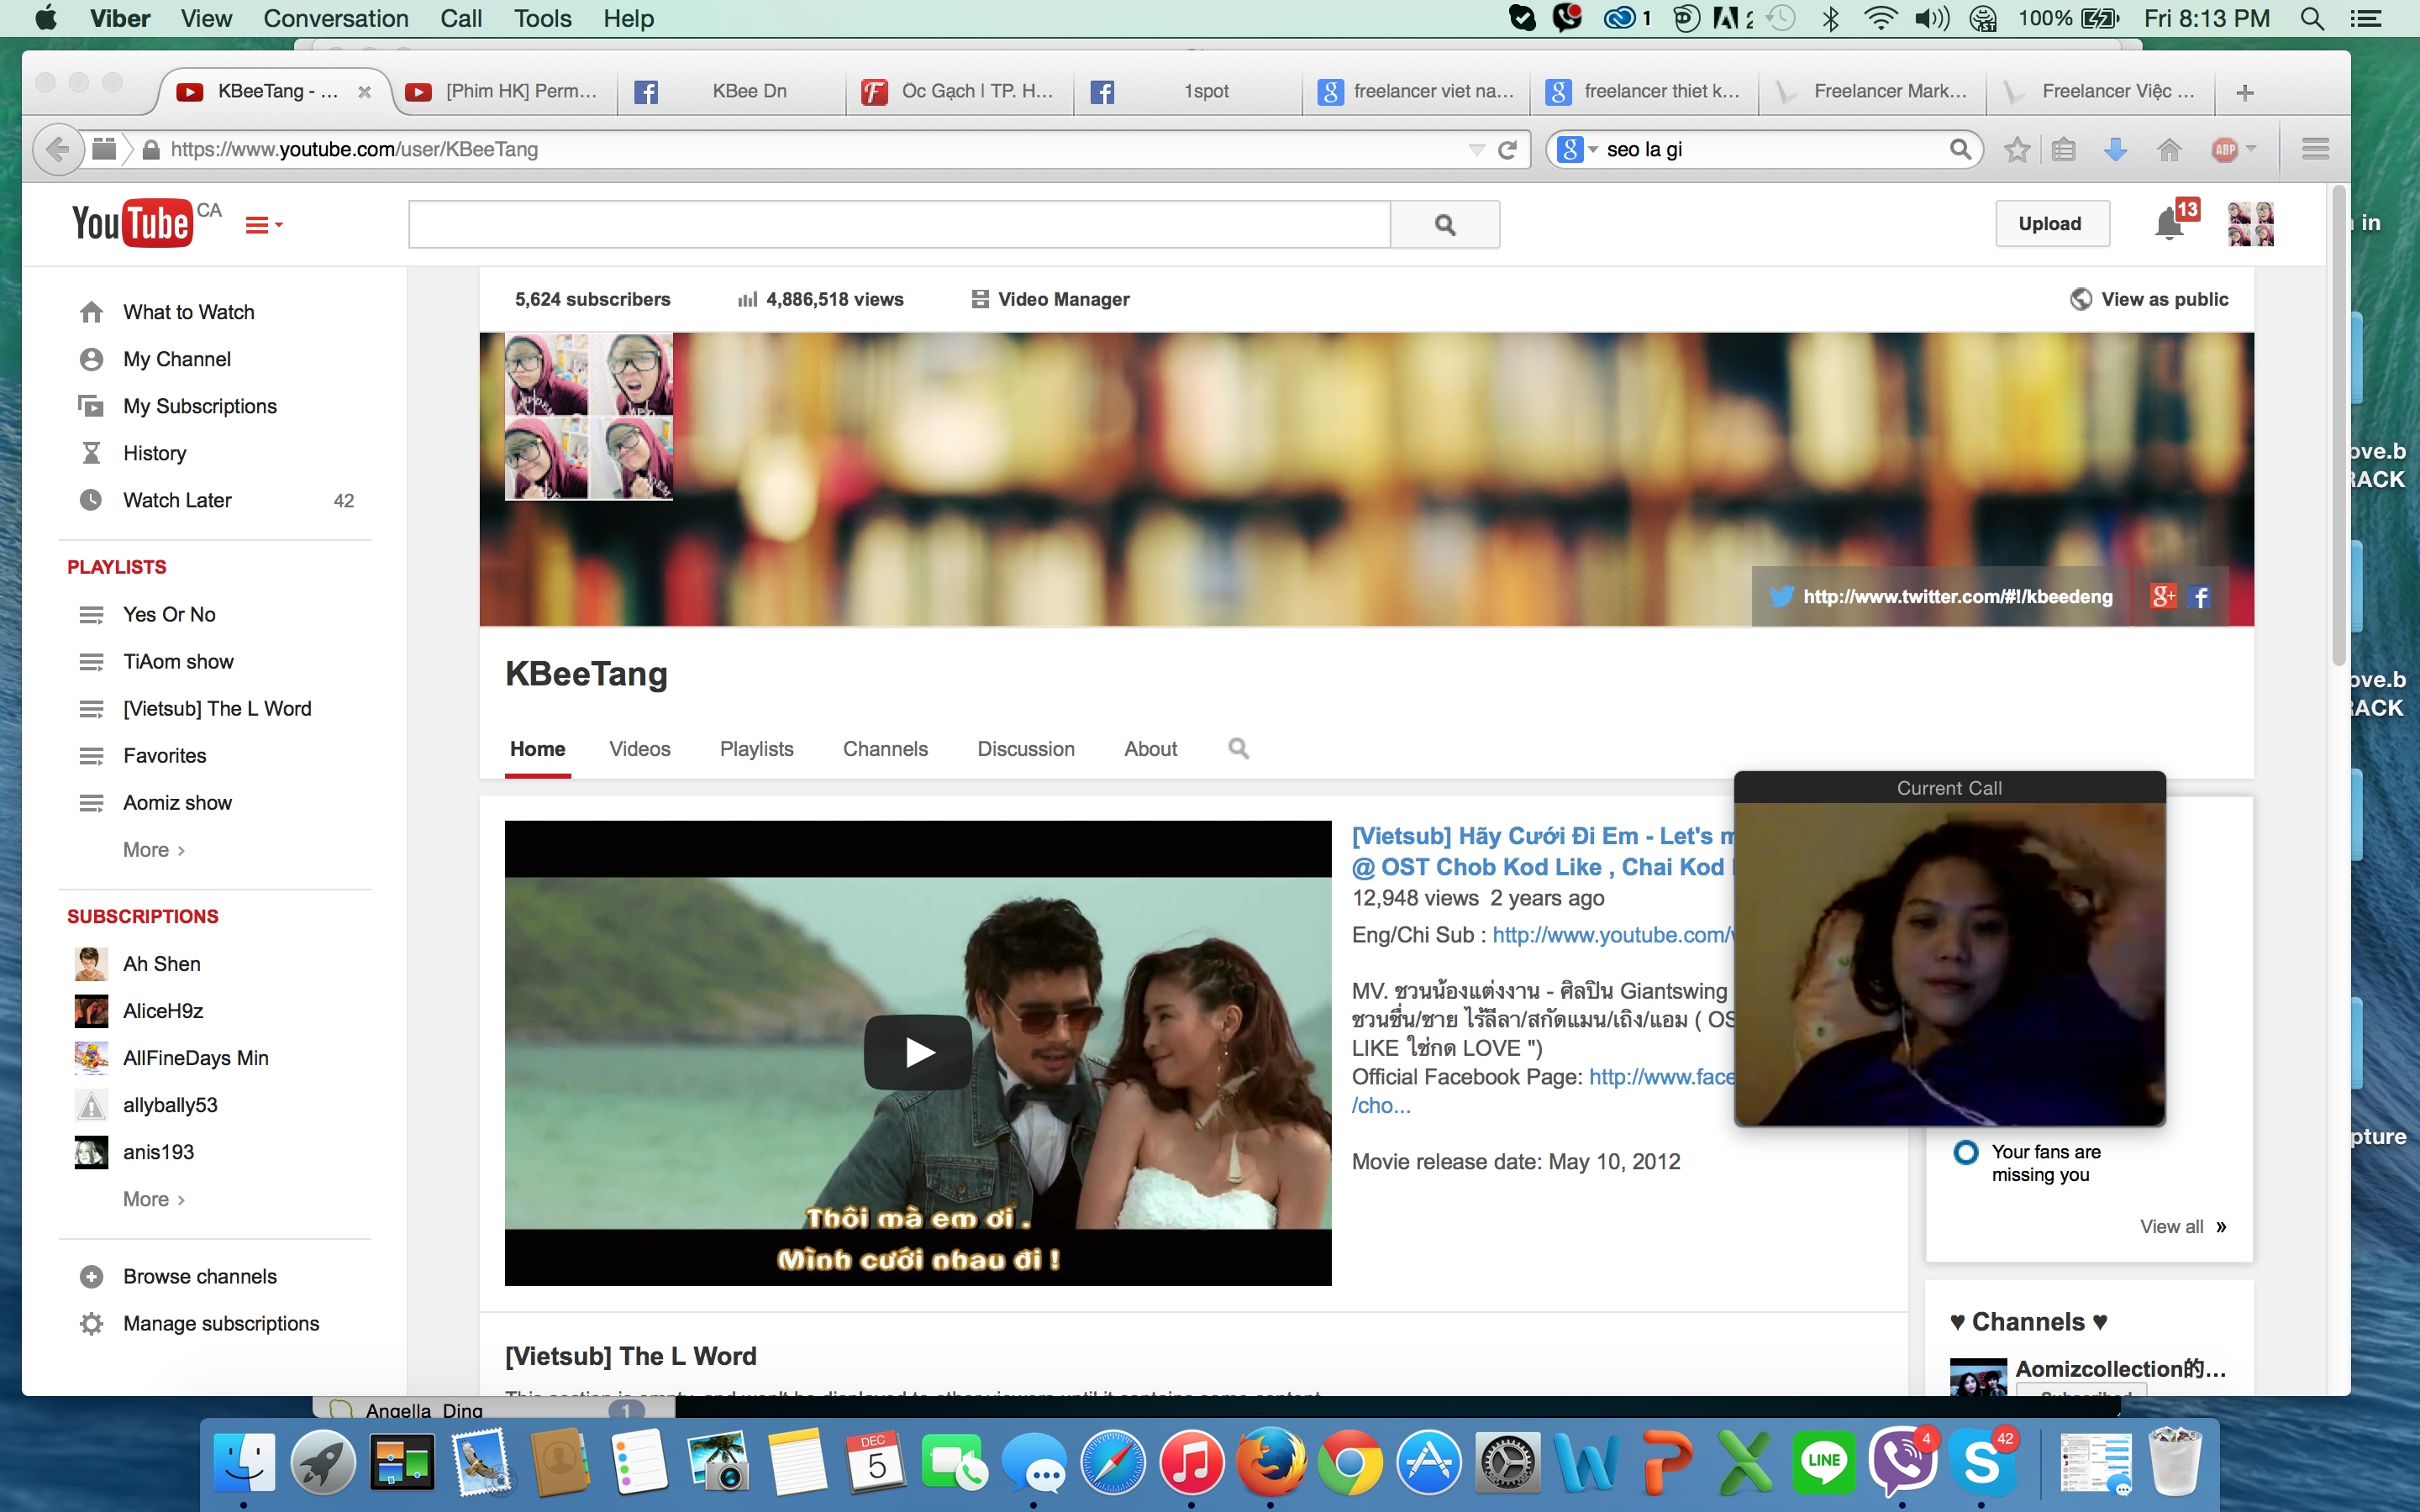The image size is (2420, 1512).
Task: Click Manage subscriptions
Action: pos(221,1323)
